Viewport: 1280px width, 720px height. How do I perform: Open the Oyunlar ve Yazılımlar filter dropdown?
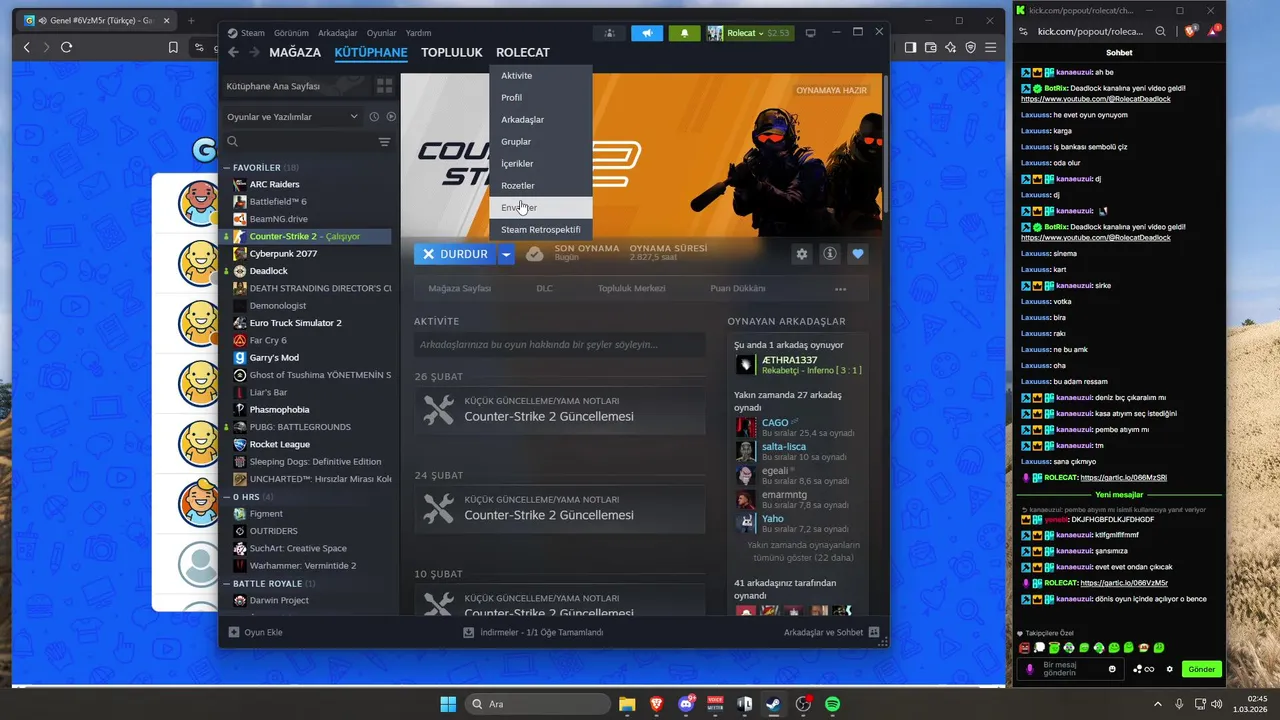point(293,117)
